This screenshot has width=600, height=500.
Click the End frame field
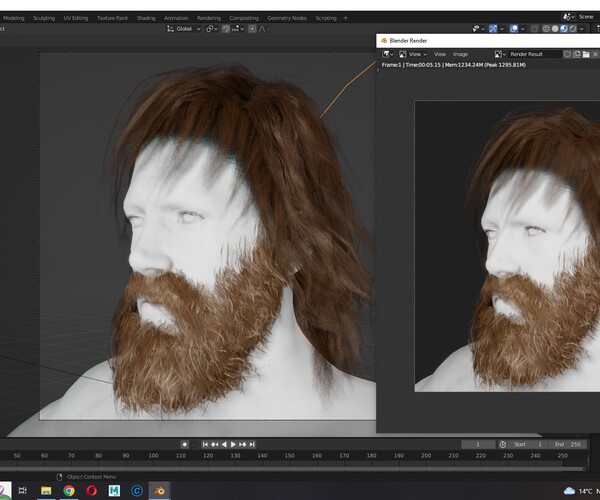click(x=568, y=445)
